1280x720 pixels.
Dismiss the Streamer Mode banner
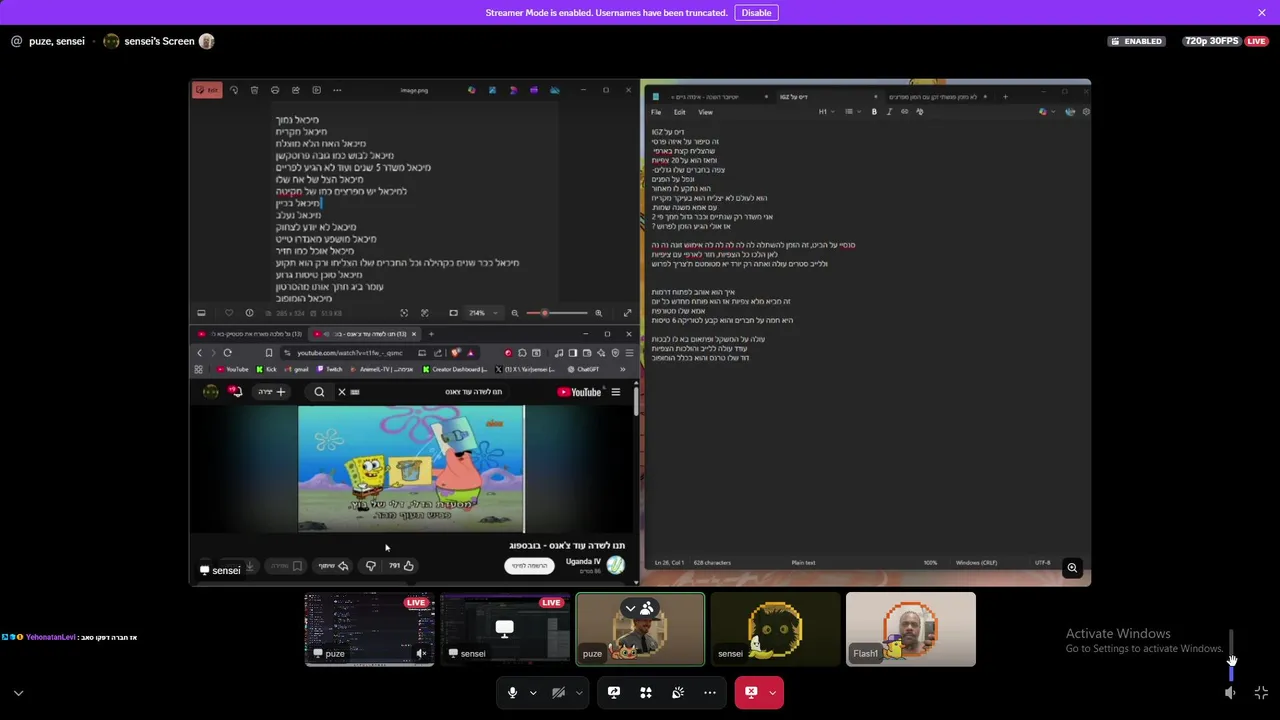[1262, 13]
